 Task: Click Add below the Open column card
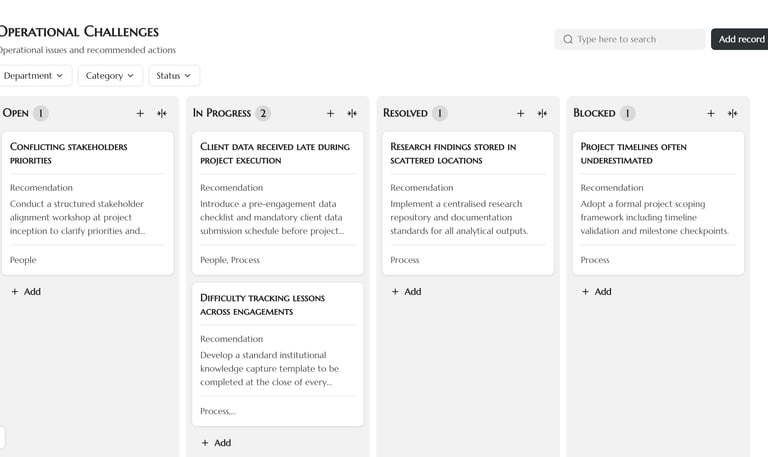click(26, 292)
